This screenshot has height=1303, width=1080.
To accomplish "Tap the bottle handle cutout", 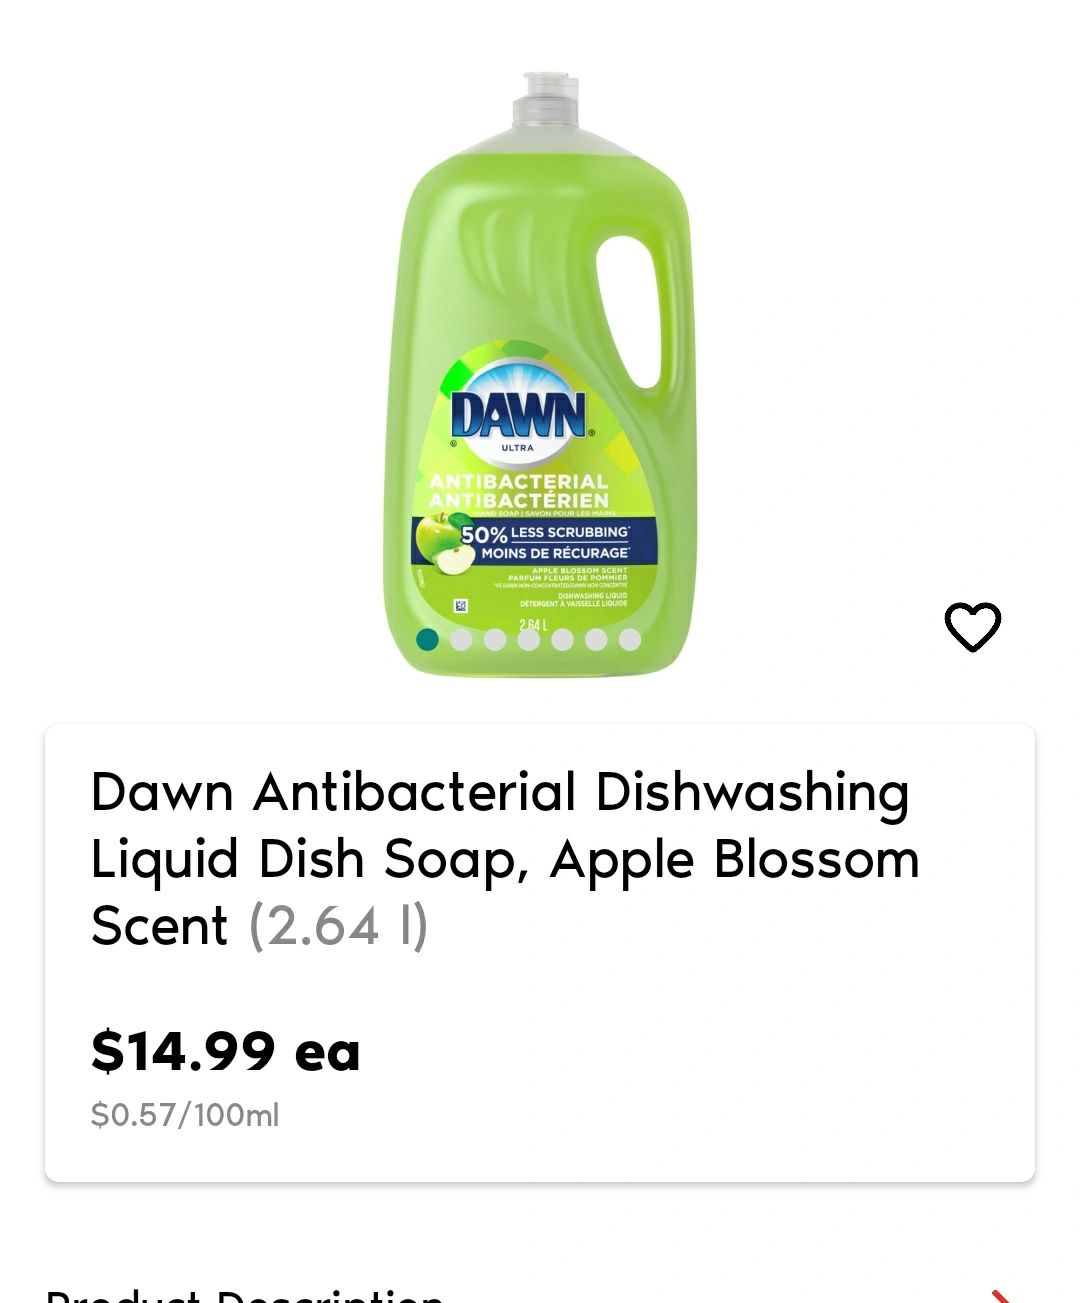I will point(629,309).
